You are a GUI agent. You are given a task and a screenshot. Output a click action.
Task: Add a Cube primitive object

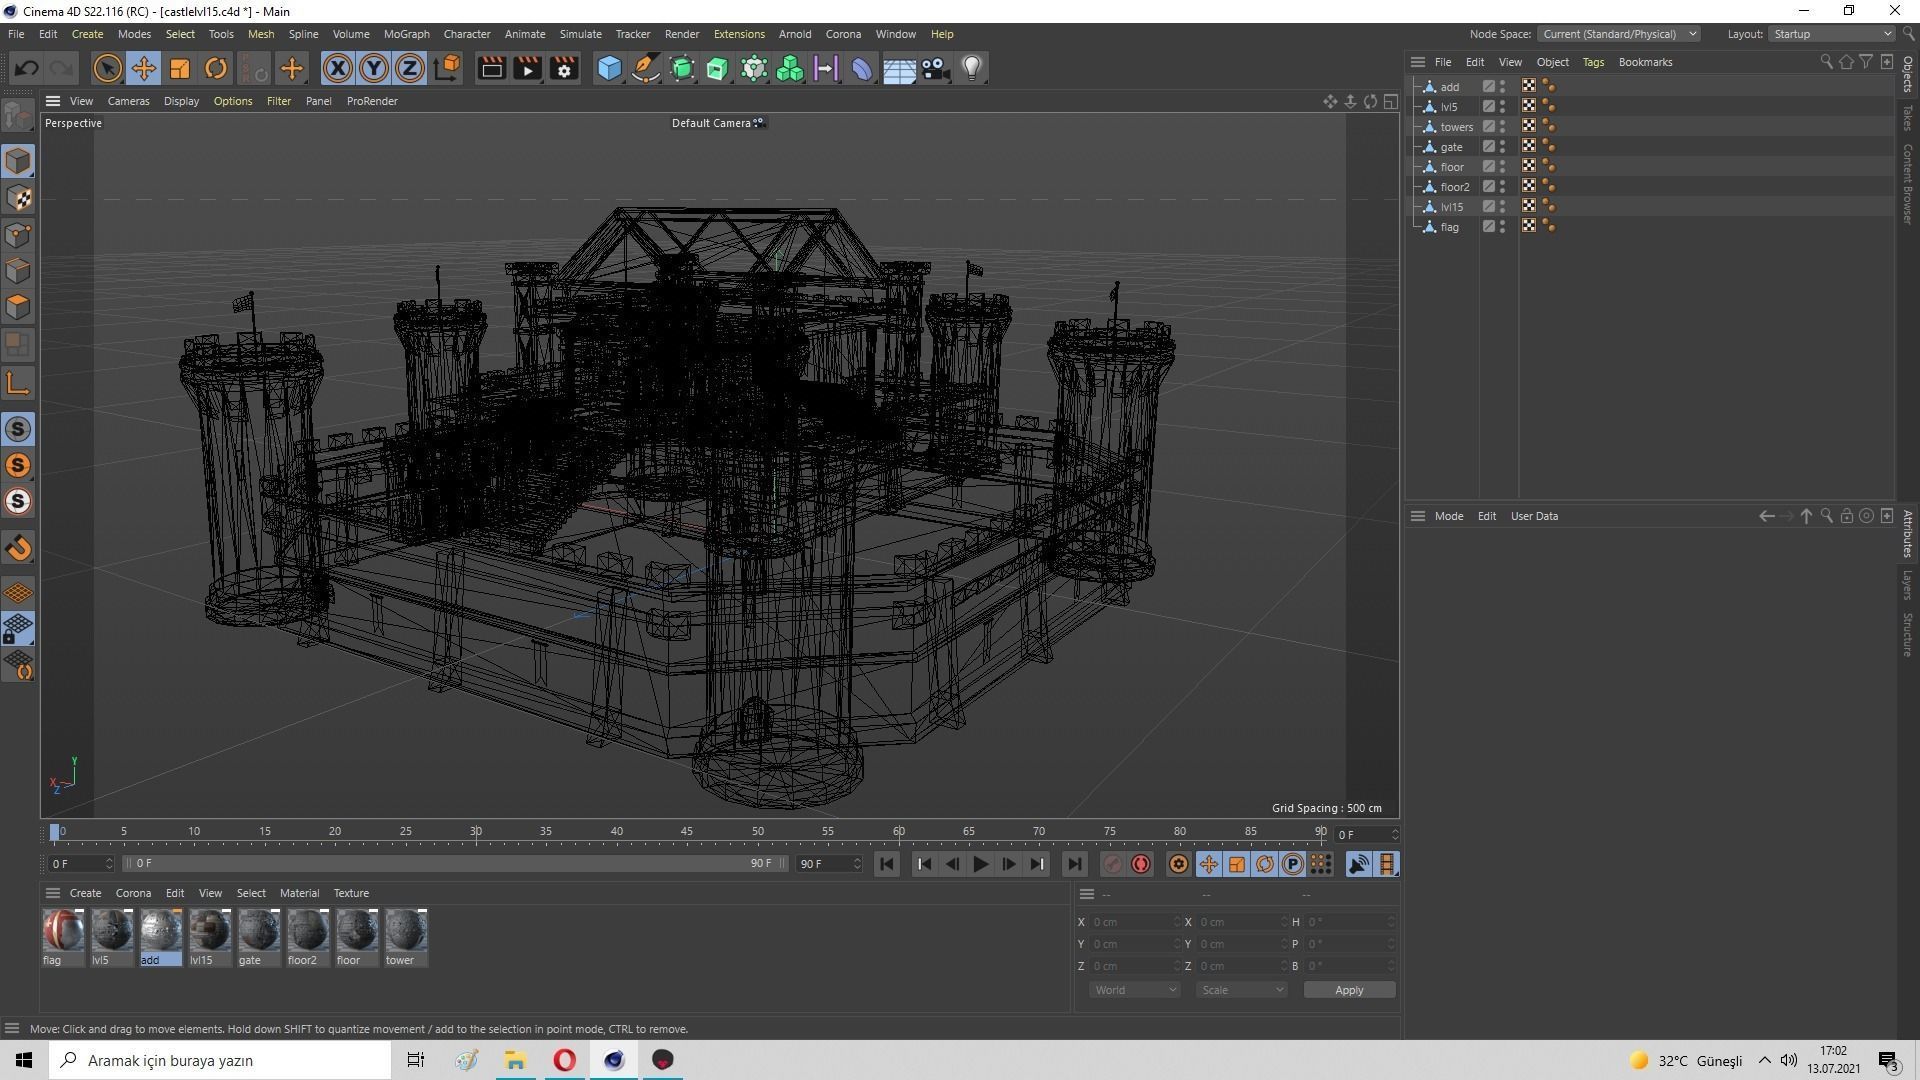(609, 69)
